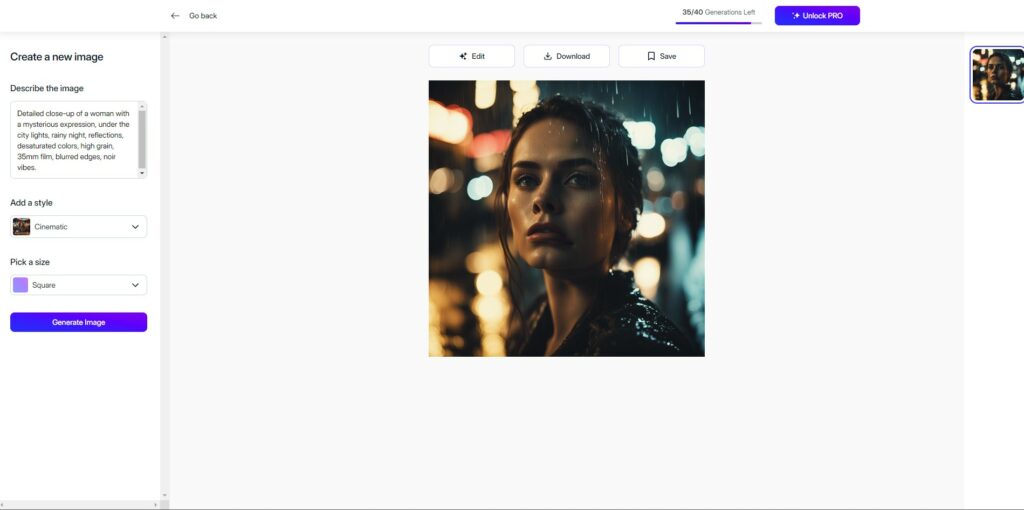Click the purple Square size swatch
The height and width of the screenshot is (510, 1024).
click(x=21, y=285)
